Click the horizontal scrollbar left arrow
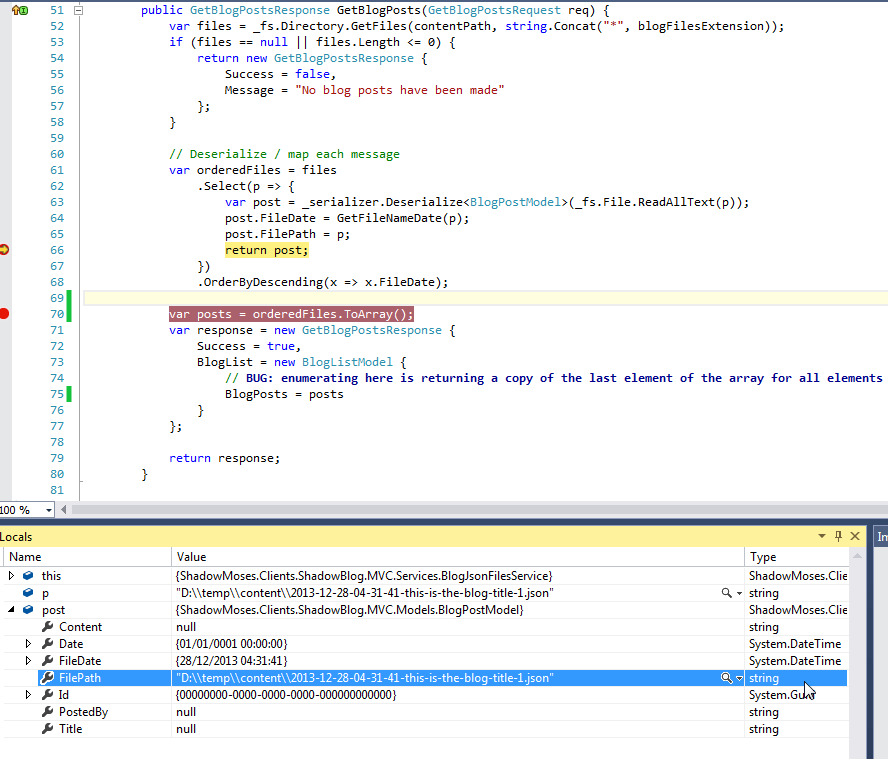Screen dimensions: 888x759 click(x=63, y=510)
